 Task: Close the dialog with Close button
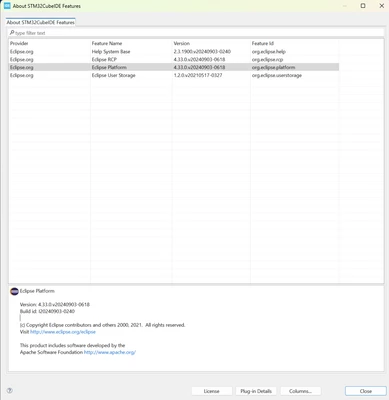365,391
